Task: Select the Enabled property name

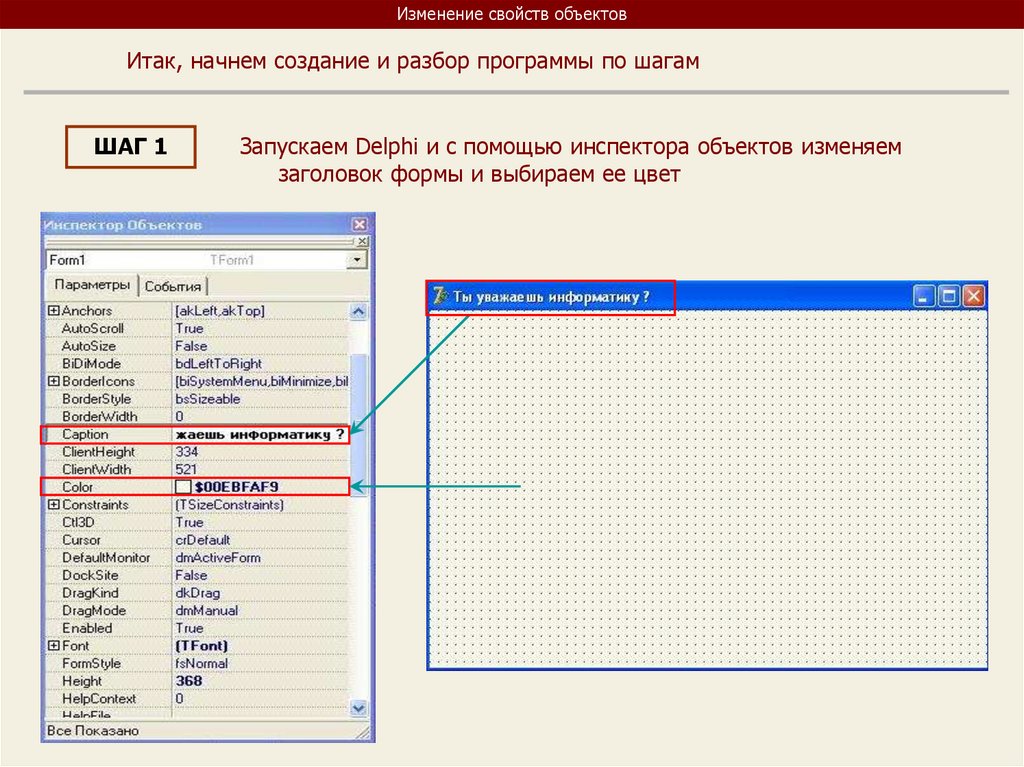Action: 88,628
